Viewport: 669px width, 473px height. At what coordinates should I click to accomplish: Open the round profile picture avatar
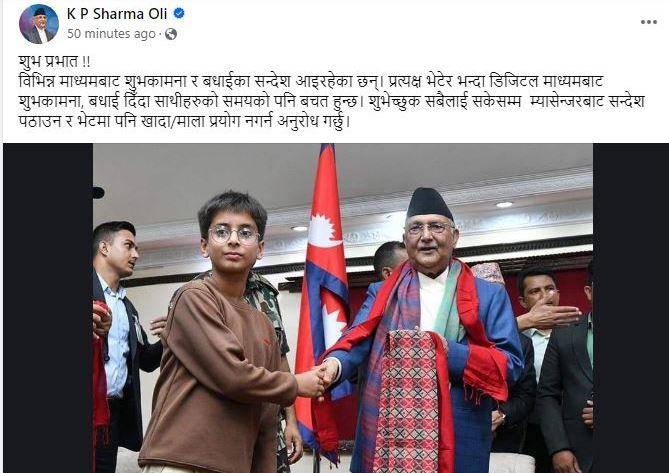39,24
